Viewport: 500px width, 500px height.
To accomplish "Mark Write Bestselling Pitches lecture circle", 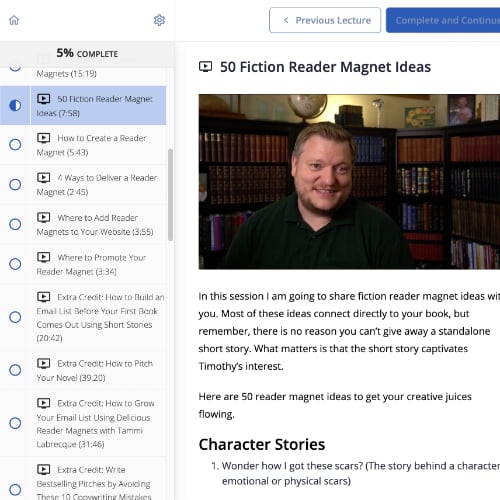I will pyautogui.click(x=15, y=490).
